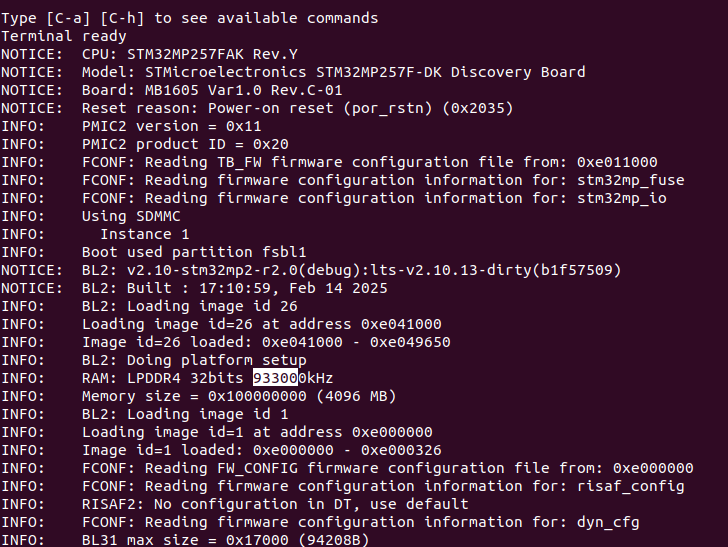Click the 'dyn_cfg' text
Screen dimensions: 728x547
tap(608, 522)
